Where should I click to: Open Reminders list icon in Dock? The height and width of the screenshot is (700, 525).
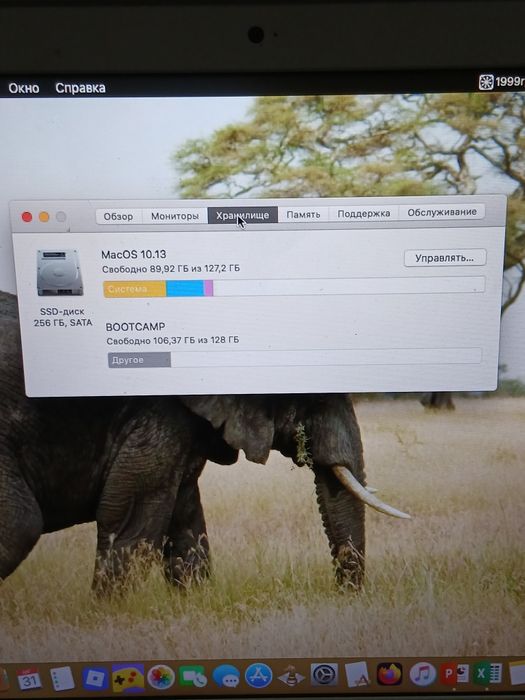[x=62, y=679]
